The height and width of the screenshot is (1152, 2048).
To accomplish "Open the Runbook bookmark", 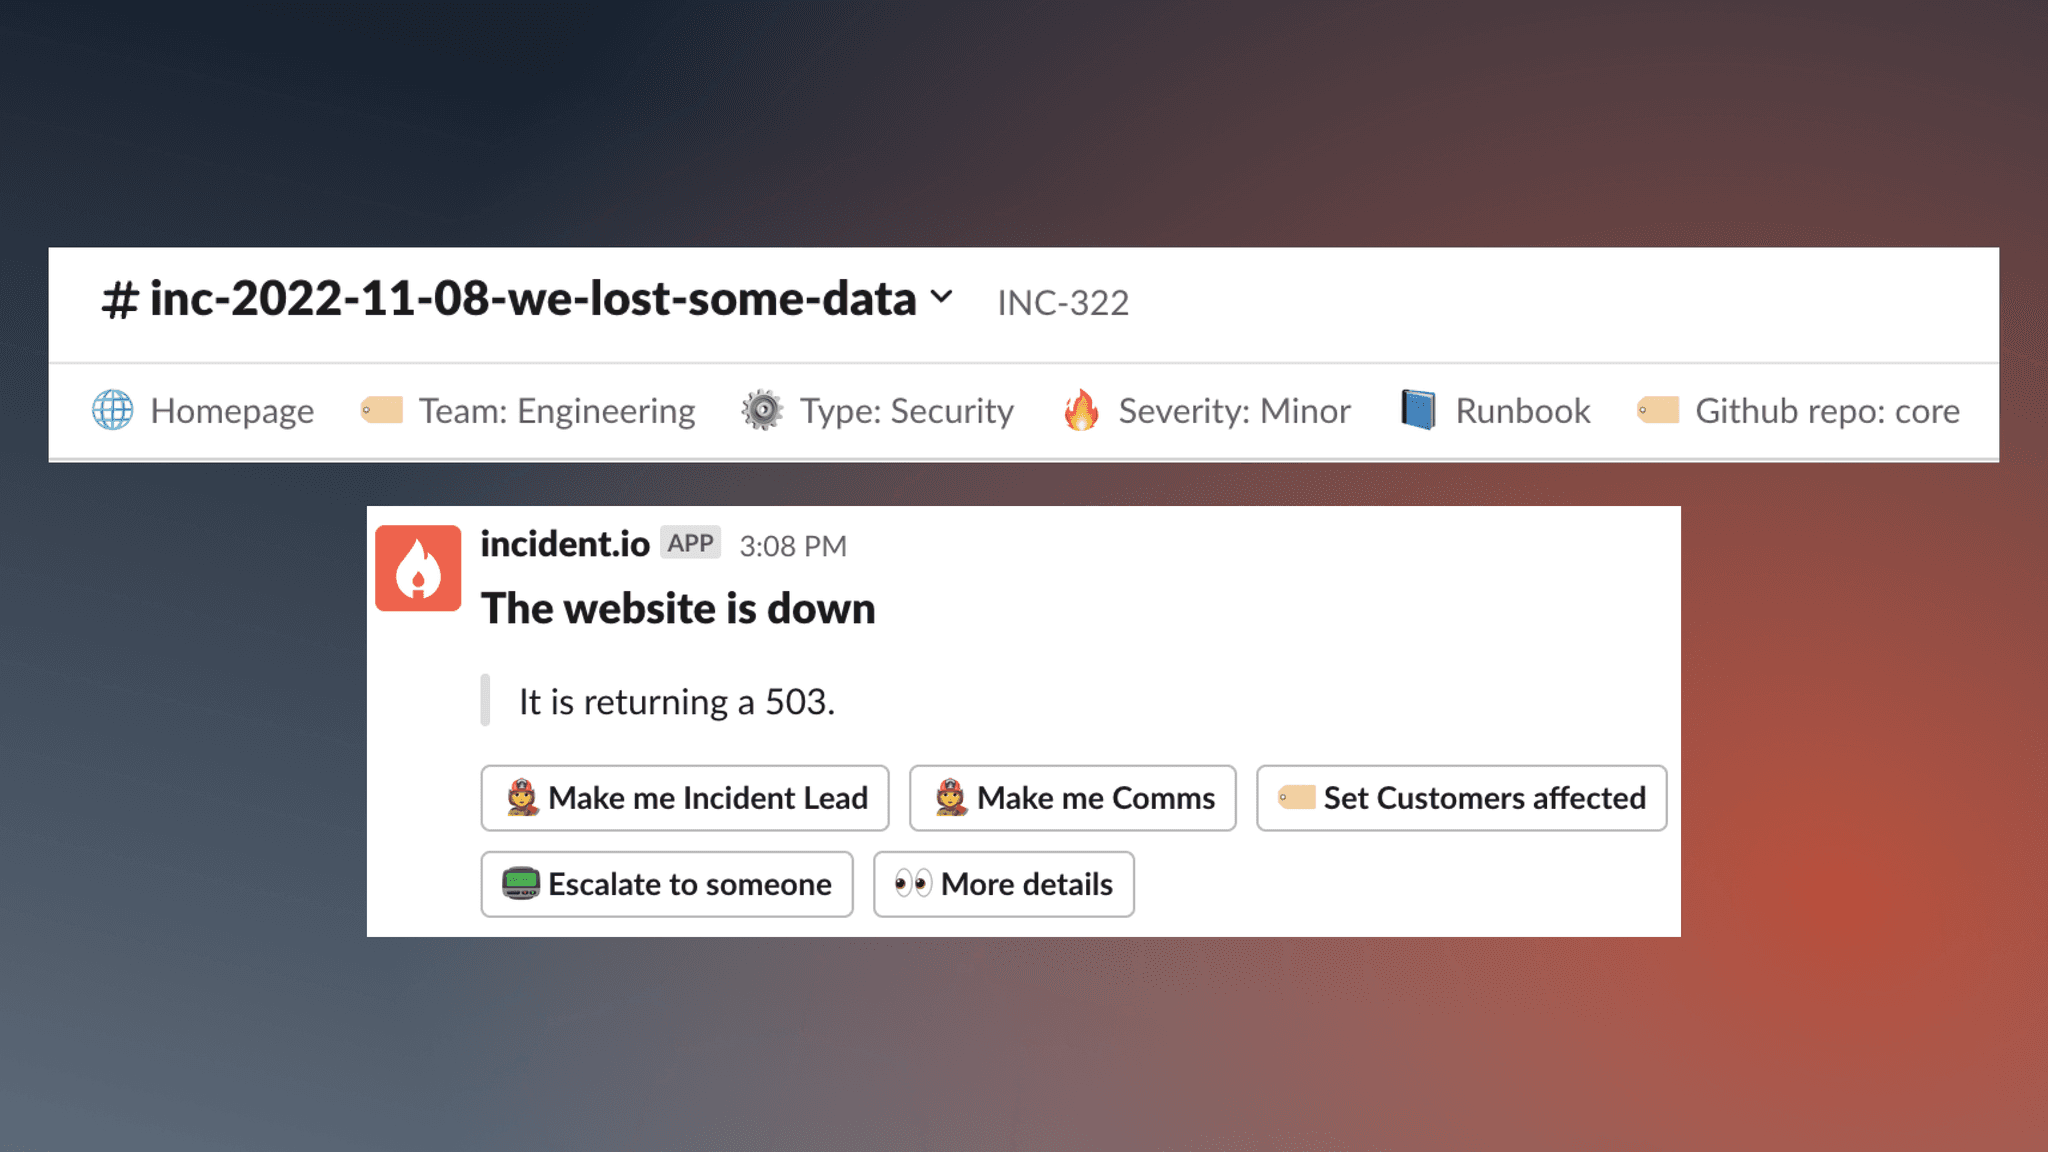I will click(1495, 410).
